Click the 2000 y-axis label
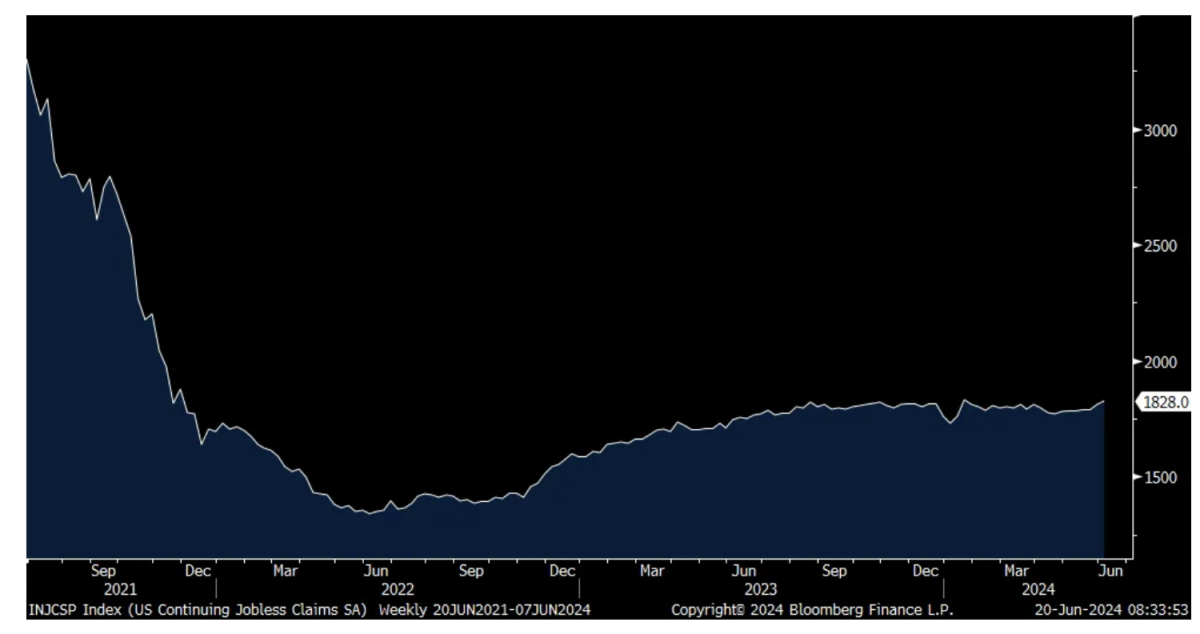This screenshot has height=634, width=1200. [1161, 362]
